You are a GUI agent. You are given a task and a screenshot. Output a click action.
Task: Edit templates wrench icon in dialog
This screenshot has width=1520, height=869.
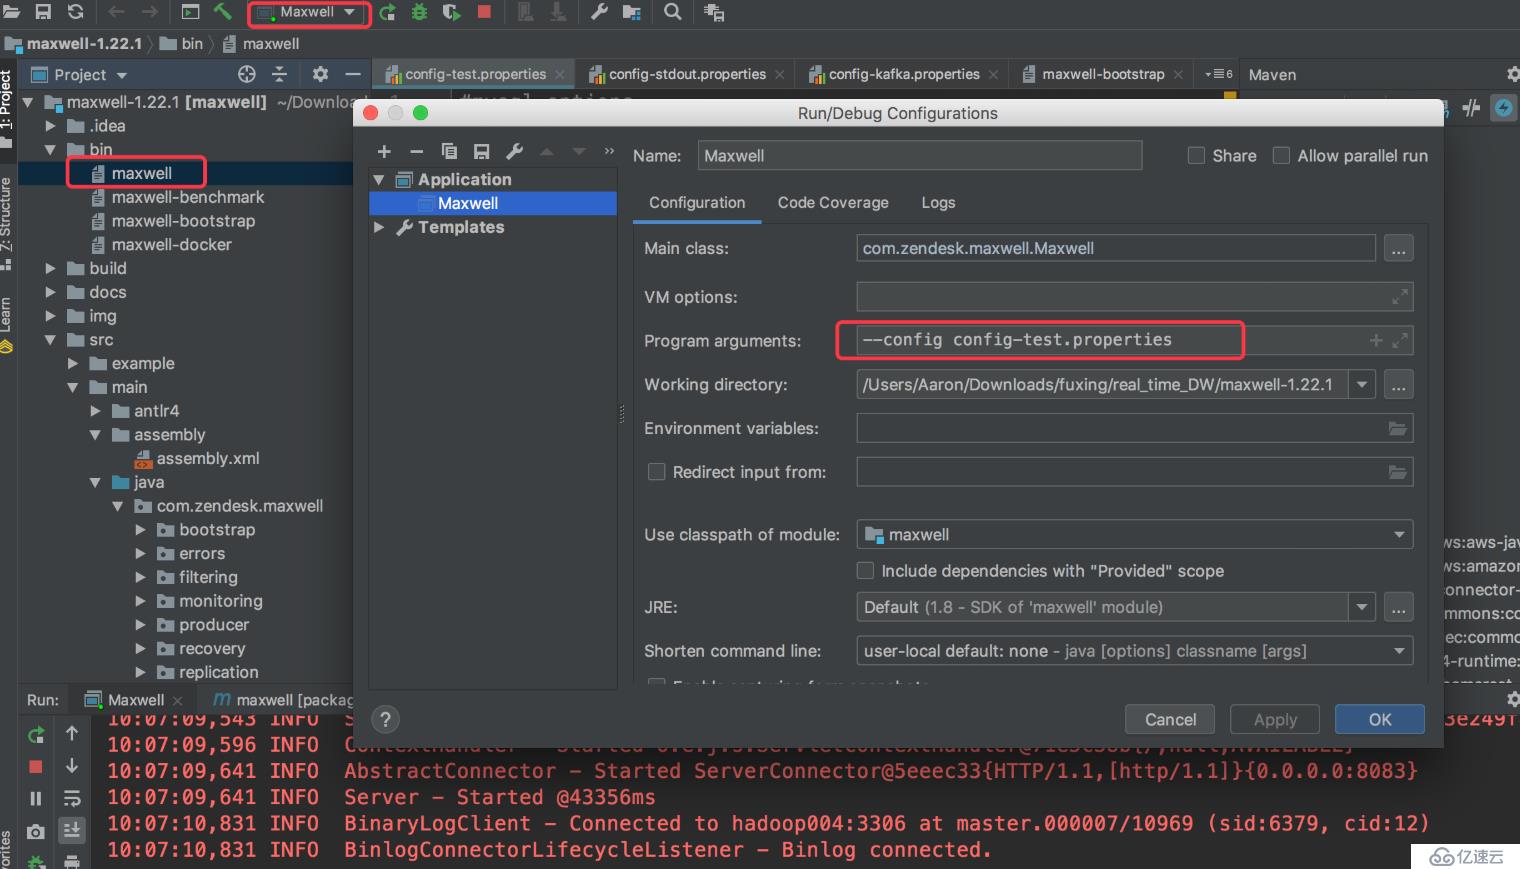click(514, 151)
